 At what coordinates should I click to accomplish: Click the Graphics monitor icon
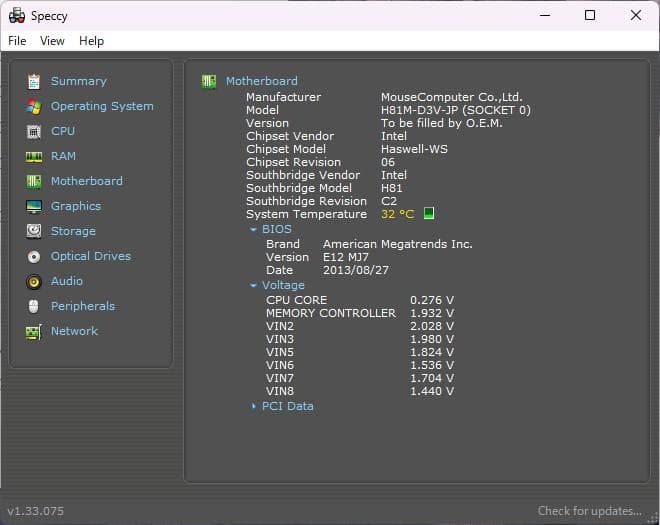34,206
